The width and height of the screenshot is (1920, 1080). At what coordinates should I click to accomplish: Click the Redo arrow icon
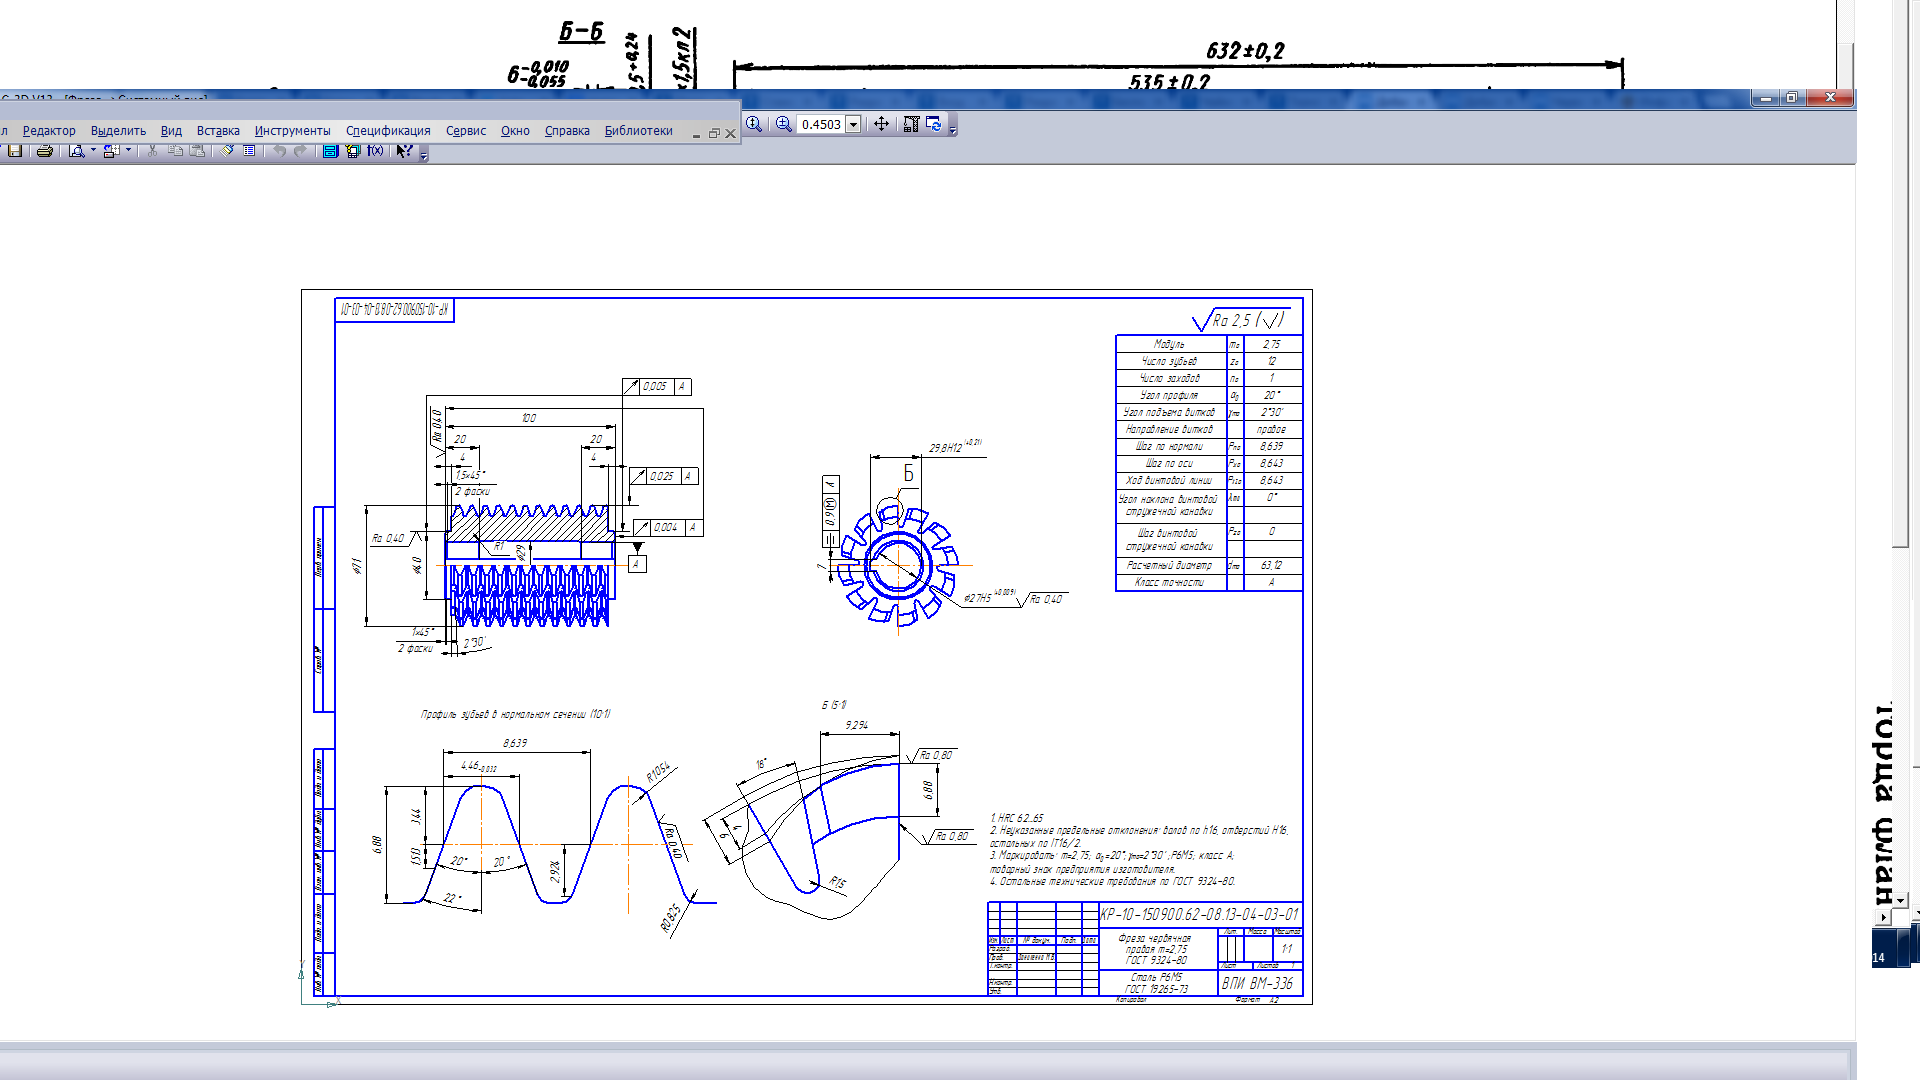(x=300, y=151)
